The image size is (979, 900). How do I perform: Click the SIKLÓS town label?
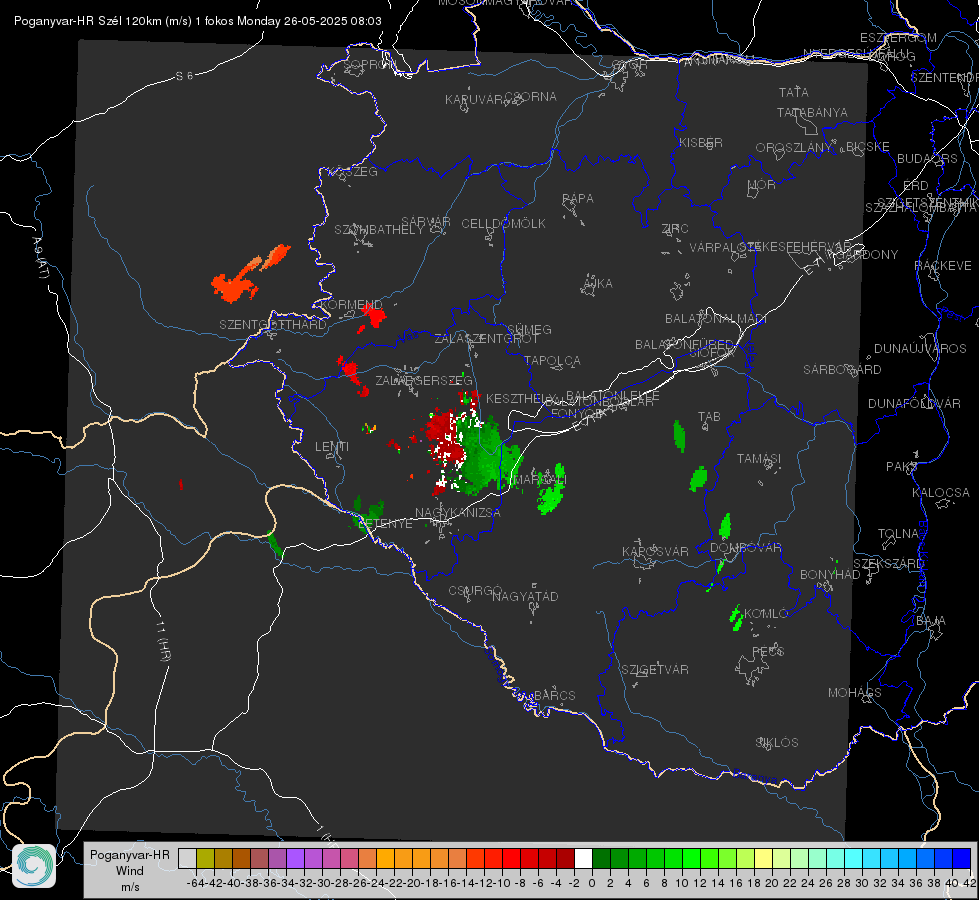[x=777, y=743]
